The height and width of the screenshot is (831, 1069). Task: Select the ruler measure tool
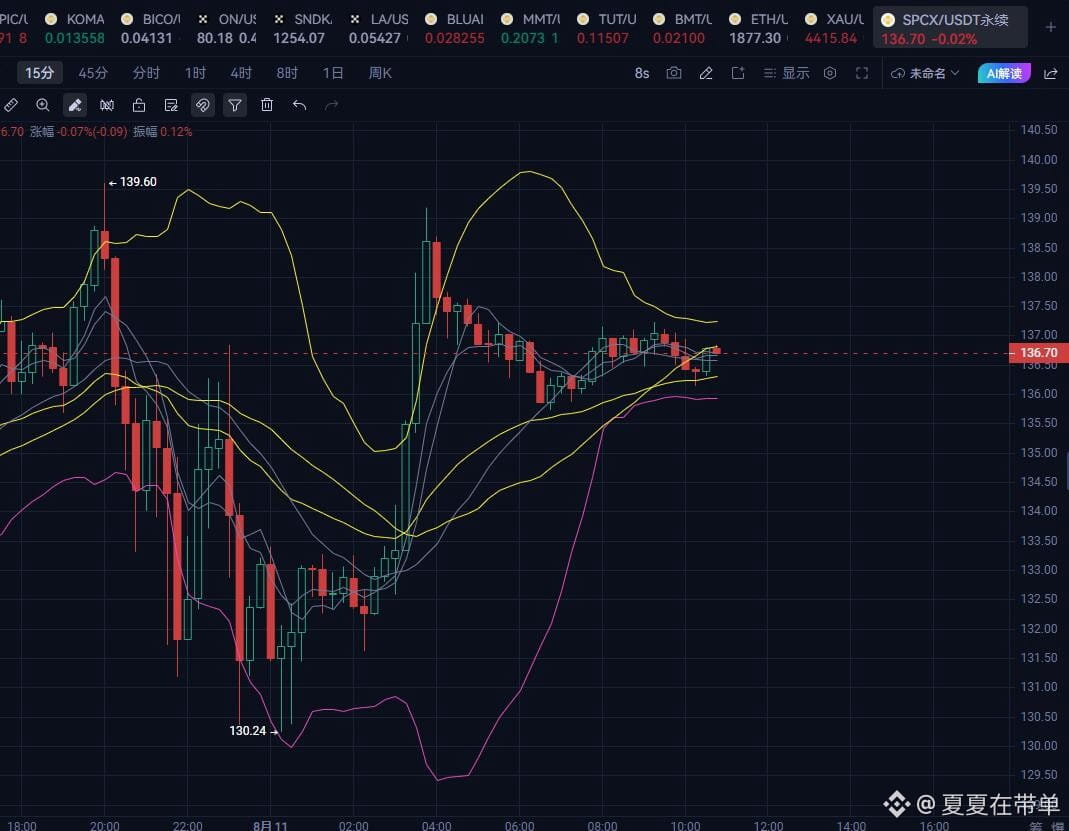click(x=11, y=105)
